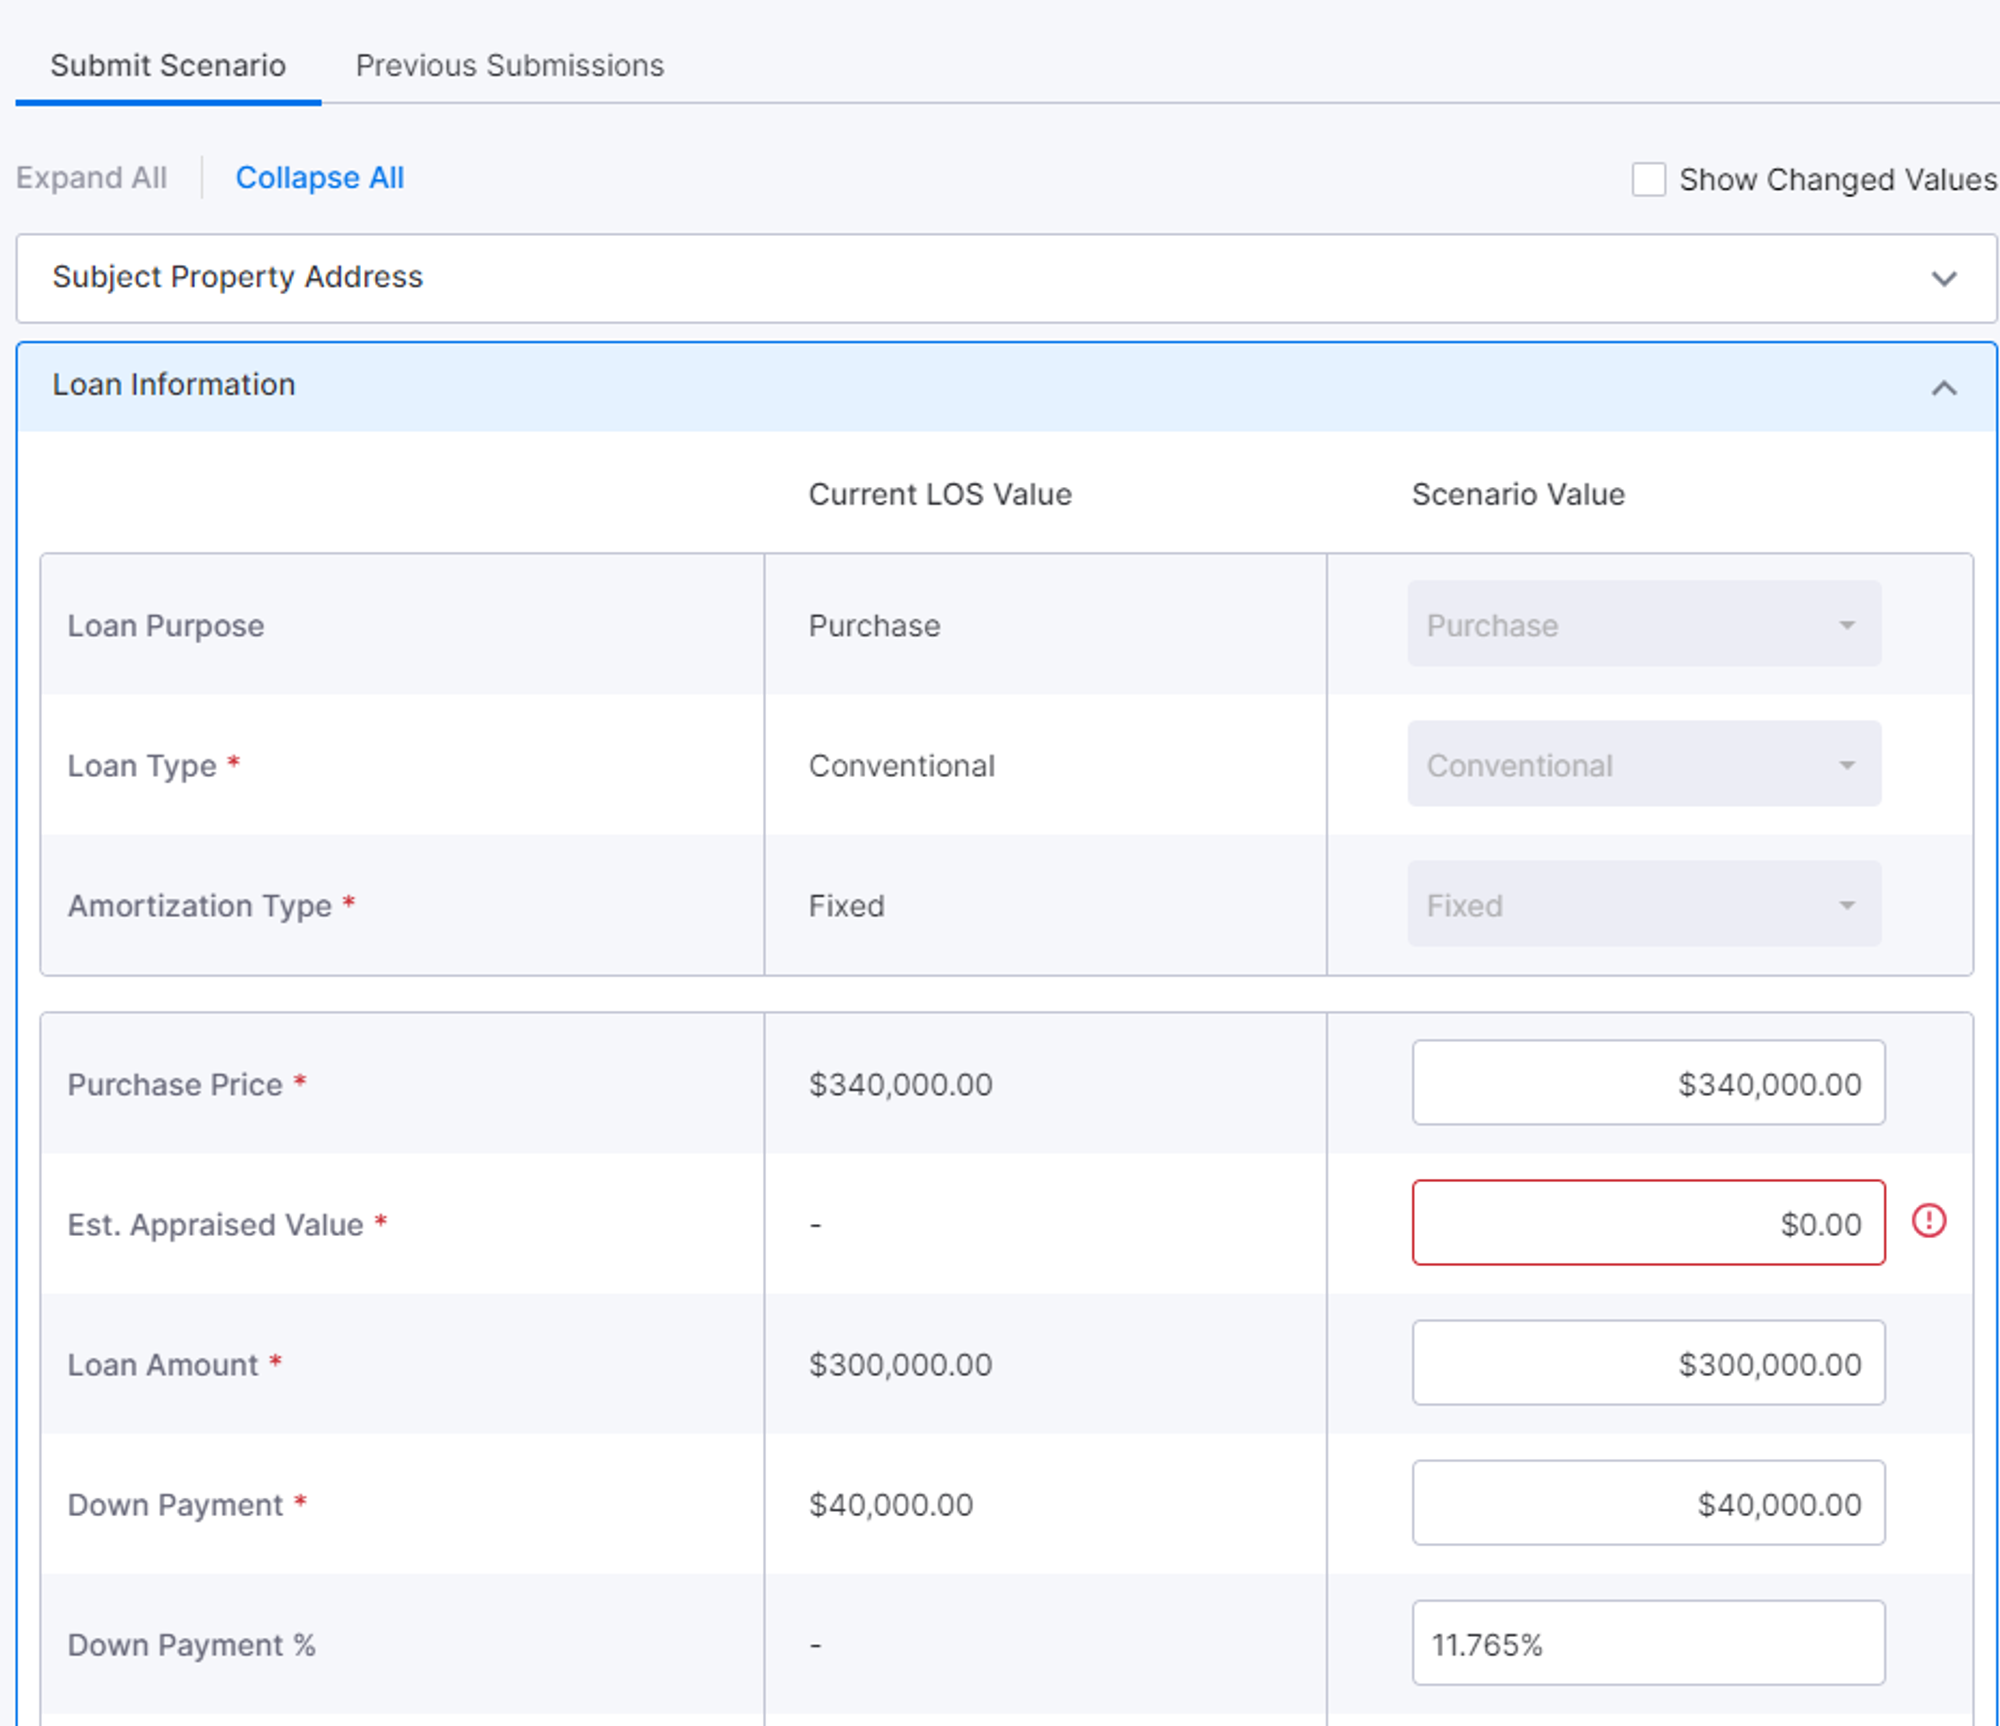The width and height of the screenshot is (2000, 1726).
Task: Click the Down Payment scenario amount field
Action: [x=1647, y=1503]
